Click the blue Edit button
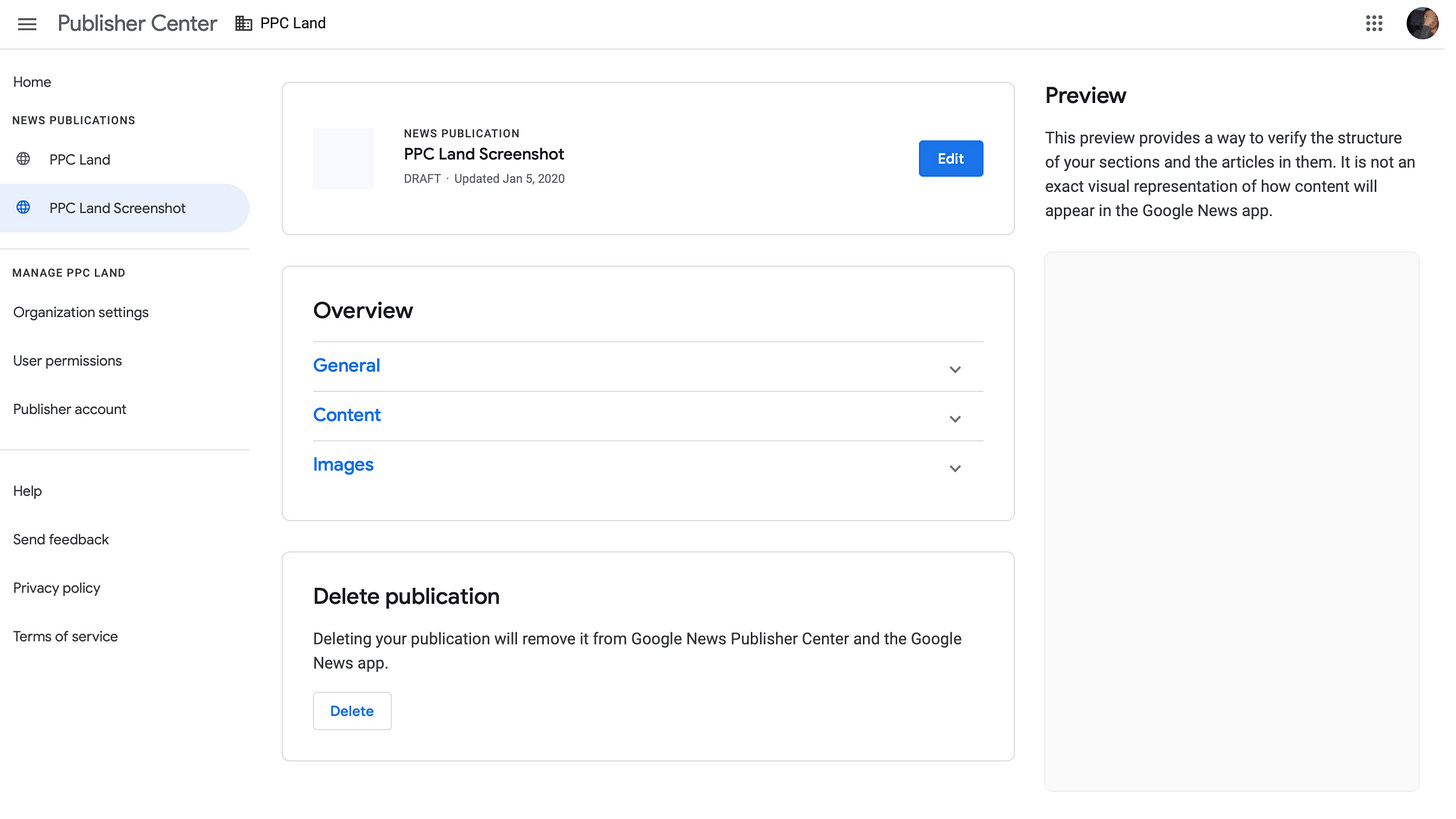The image size is (1456, 819). click(x=951, y=159)
